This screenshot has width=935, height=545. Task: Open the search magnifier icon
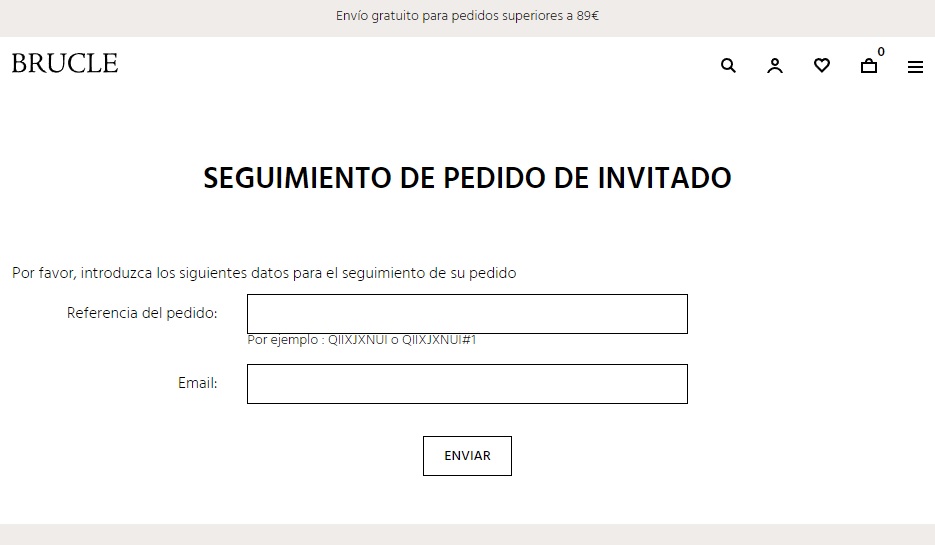[x=728, y=66]
